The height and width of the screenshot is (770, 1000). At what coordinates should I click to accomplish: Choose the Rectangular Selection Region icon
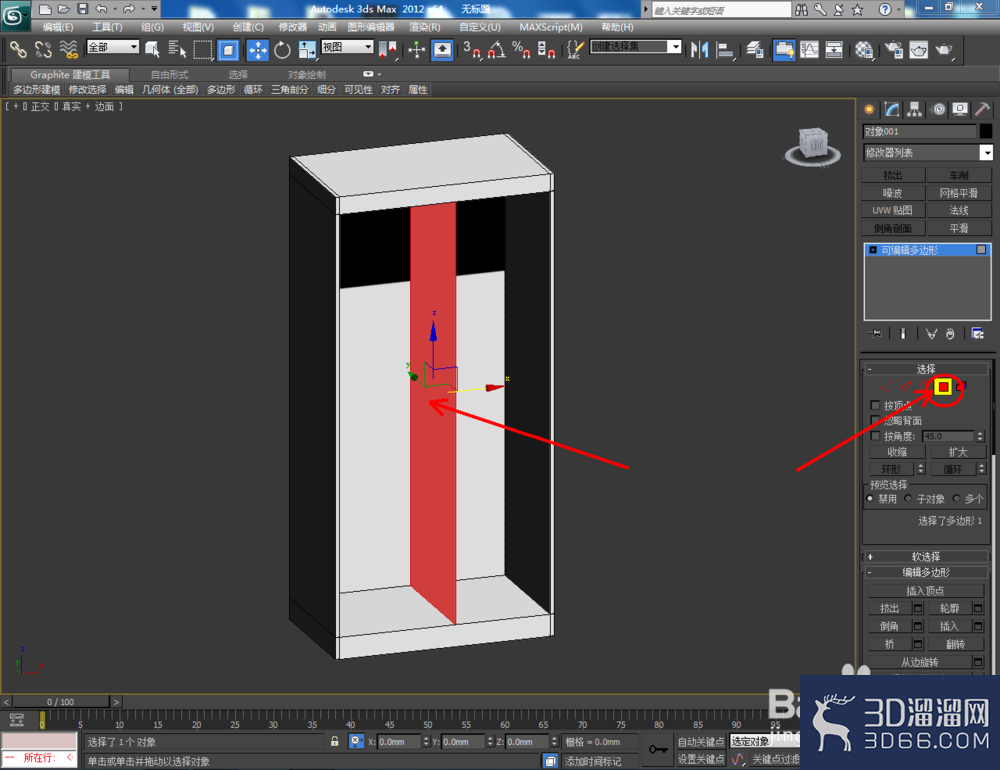[x=203, y=49]
